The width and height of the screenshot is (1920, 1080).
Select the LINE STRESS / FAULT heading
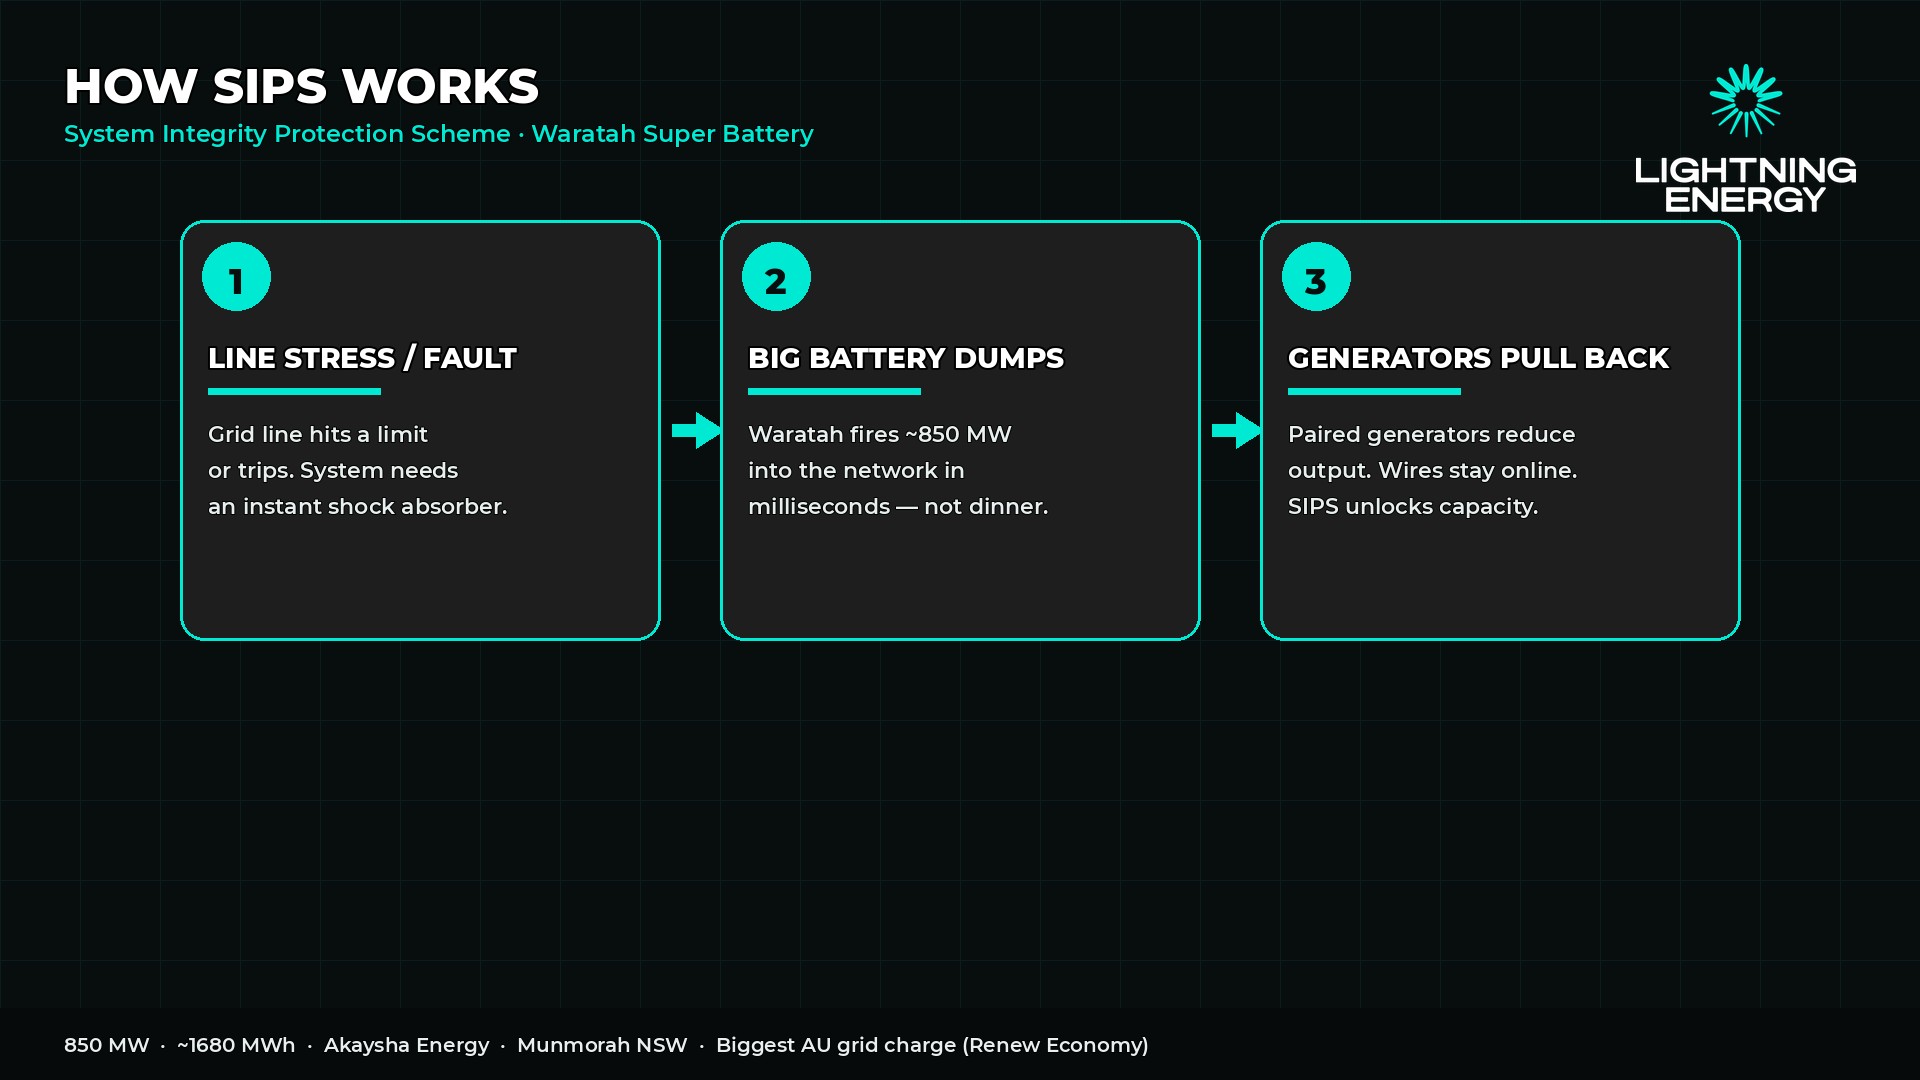pyautogui.click(x=362, y=358)
